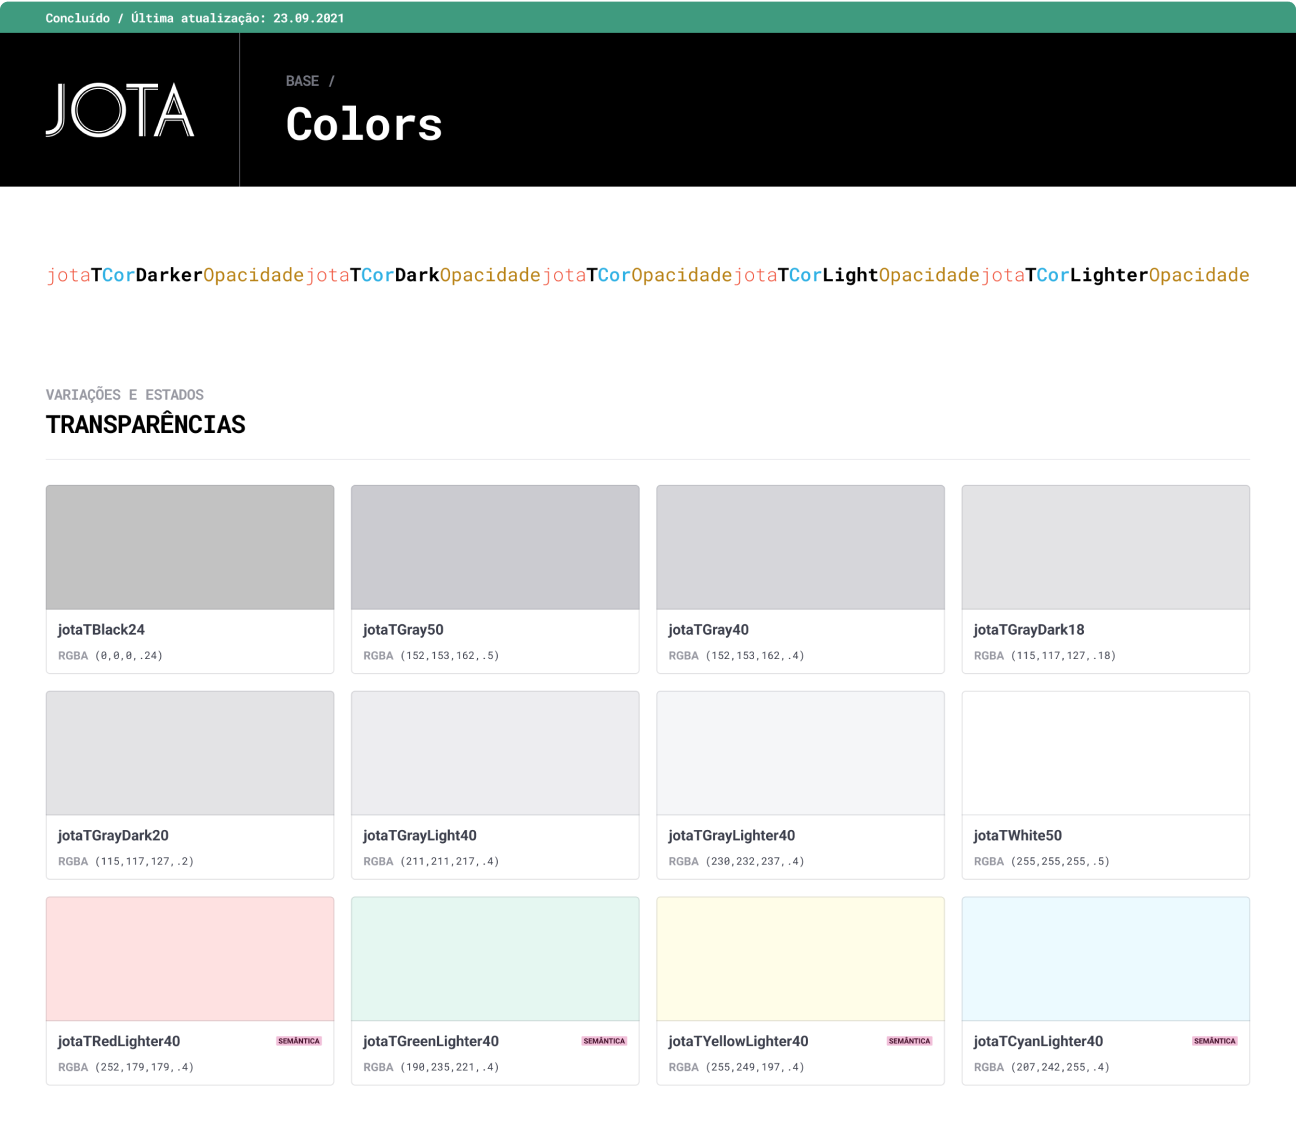
Task: Choose the jotaTGrayLighter40 swatch
Action: [x=800, y=753]
